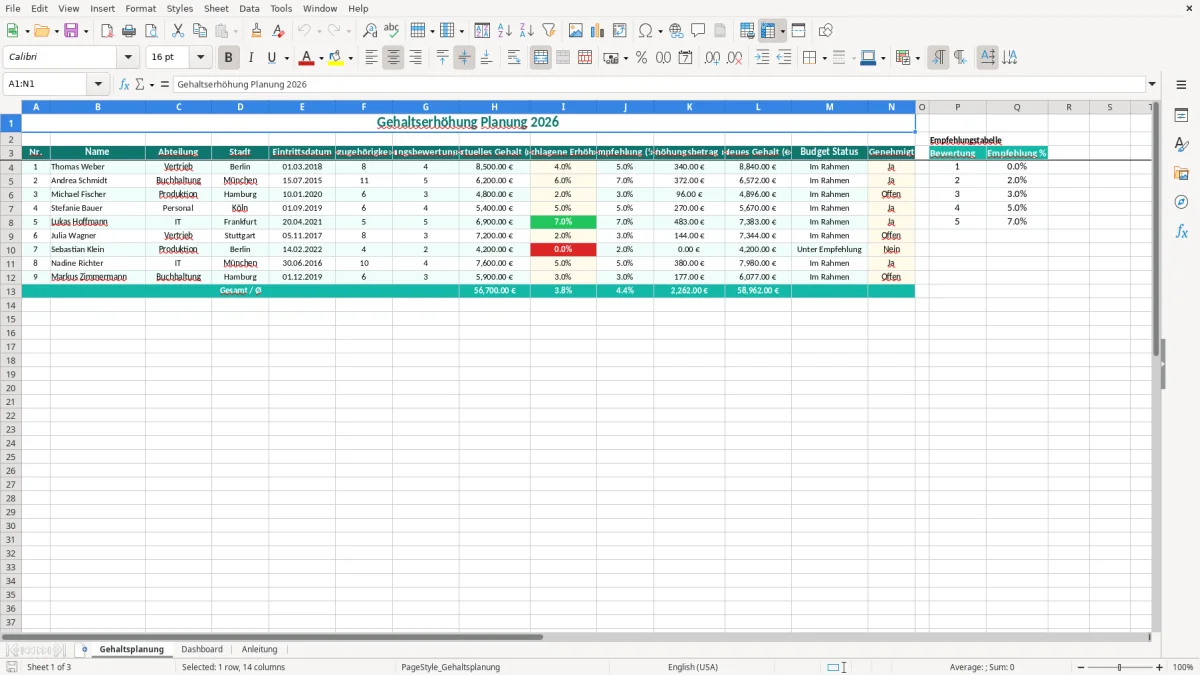Viewport: 1200px width, 675px height.
Task: Click the 100% zoom level
Action: [x=1182, y=667]
